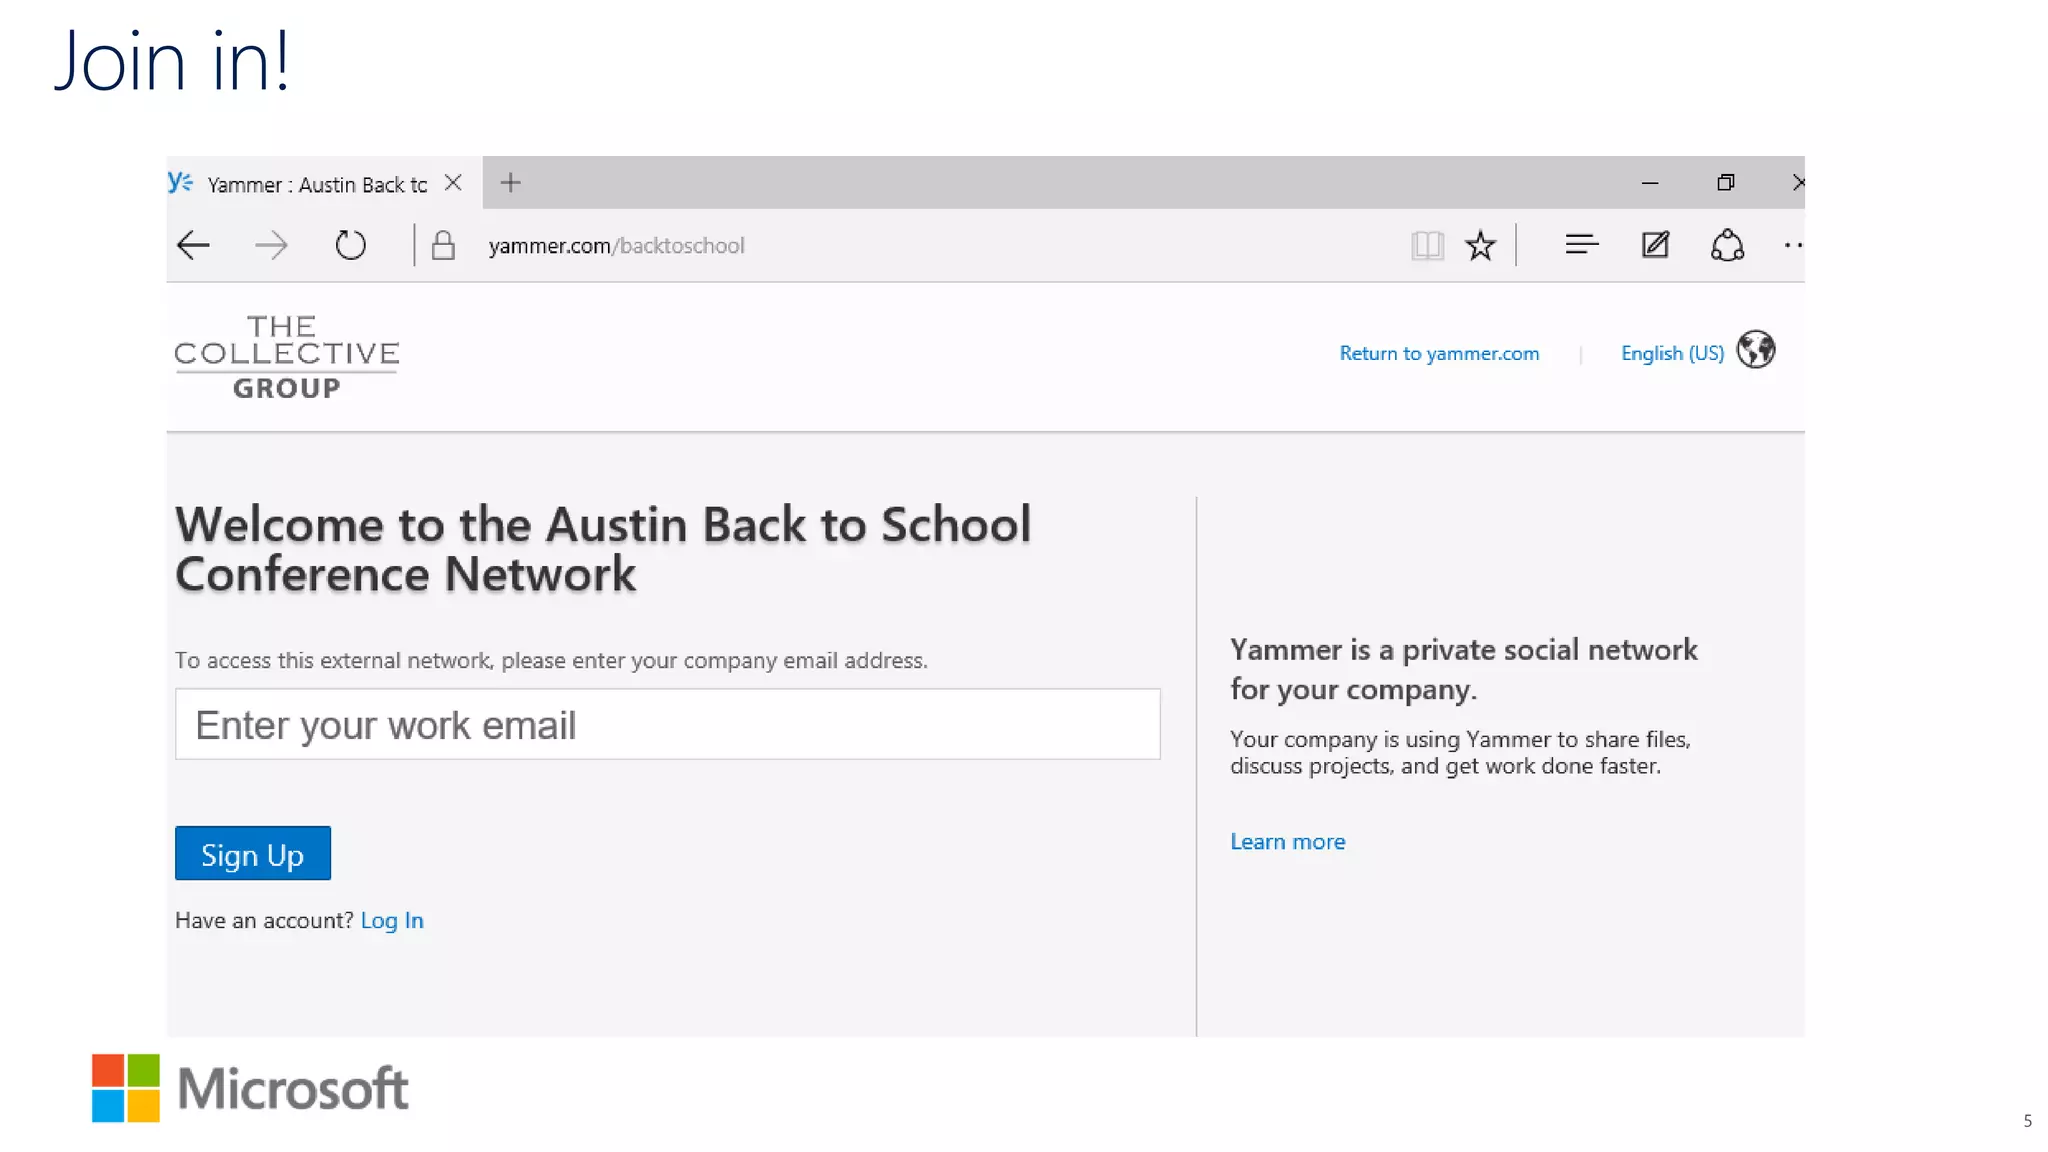This screenshot has height=1152, width=2048.
Task: Click the browser back arrow
Action: click(193, 245)
